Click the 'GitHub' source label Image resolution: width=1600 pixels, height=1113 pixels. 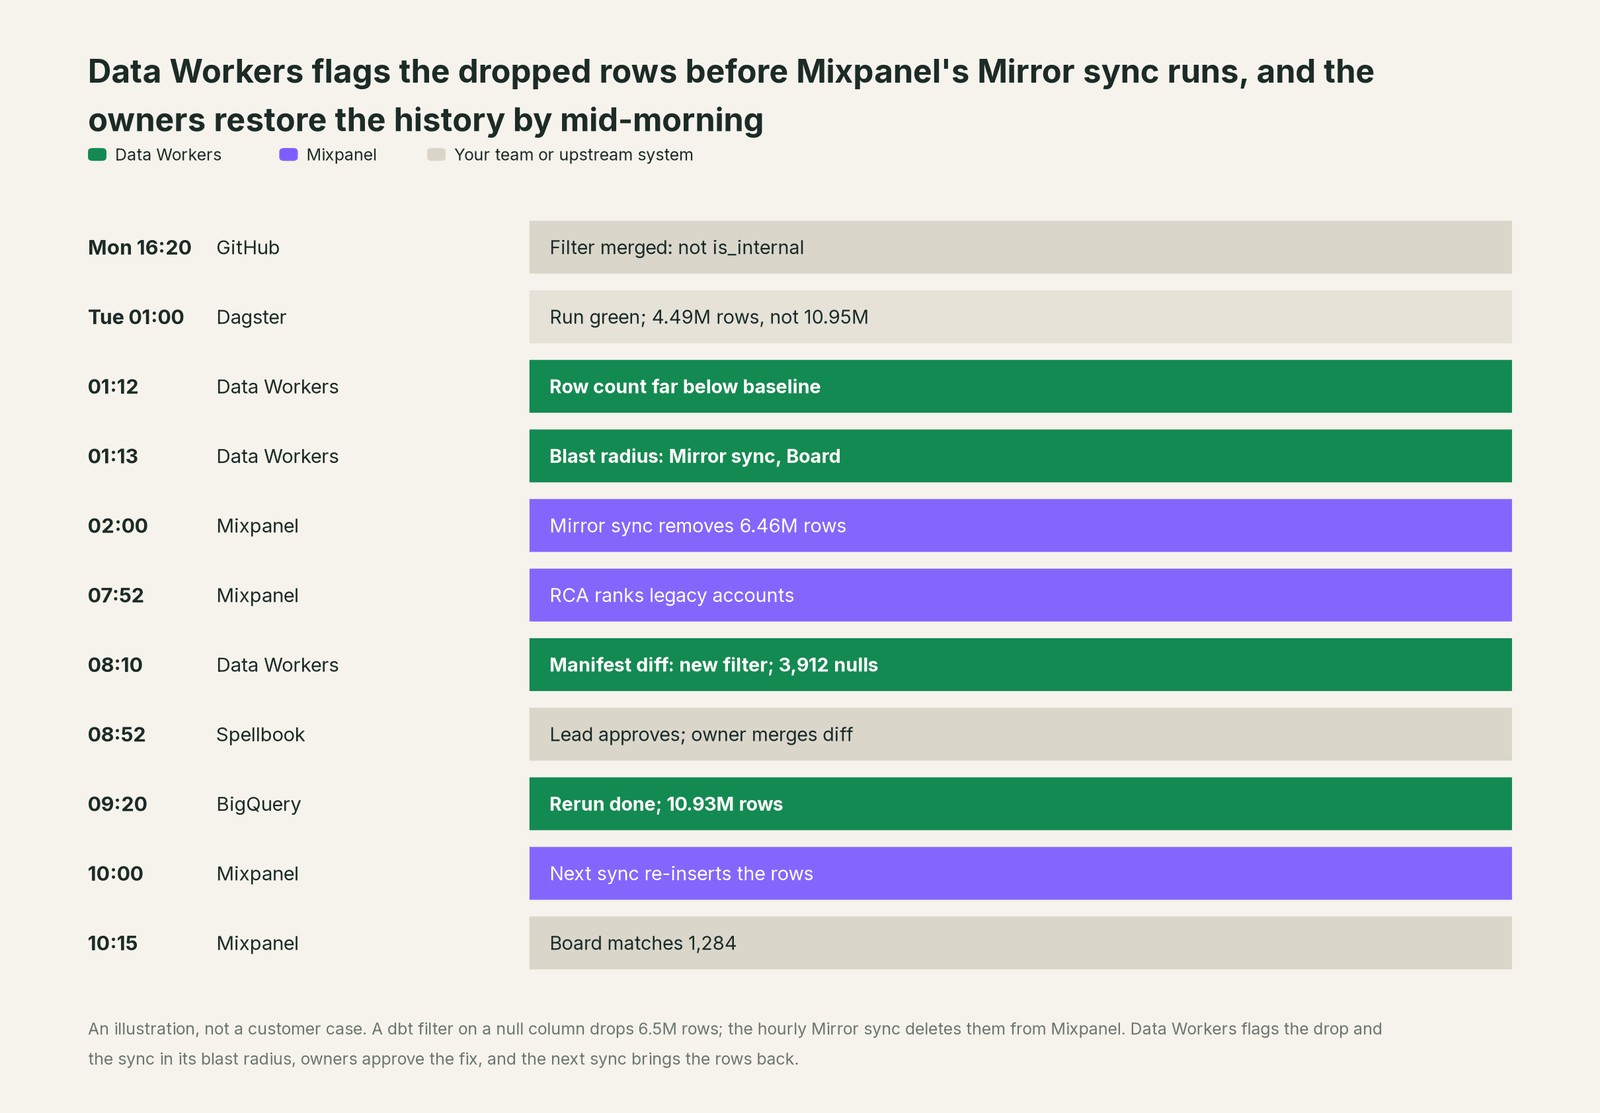pos(248,247)
